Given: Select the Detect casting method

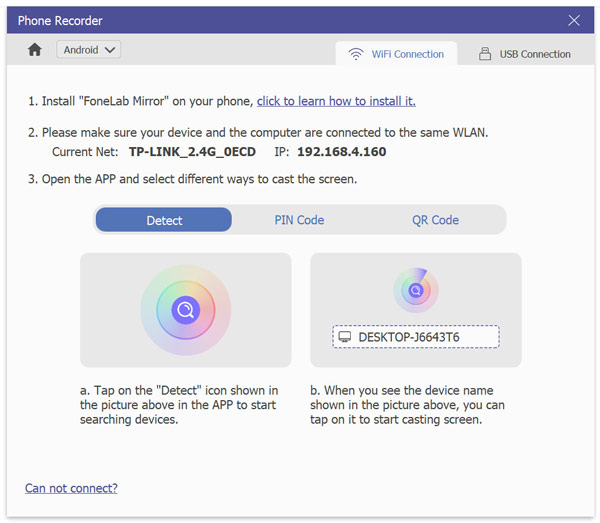Looking at the screenshot, I should click(x=164, y=220).
